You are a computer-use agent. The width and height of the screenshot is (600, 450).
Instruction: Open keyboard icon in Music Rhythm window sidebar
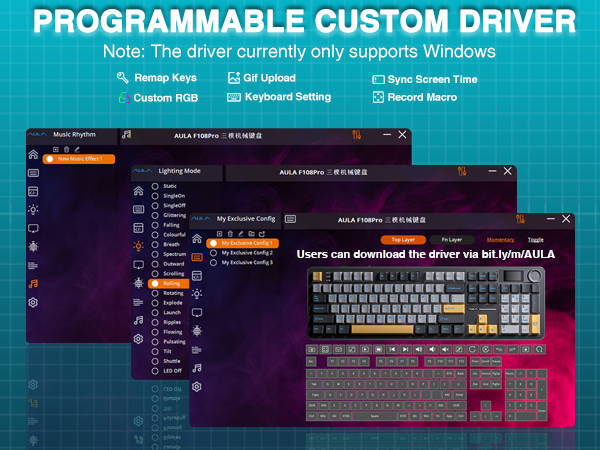tap(33, 173)
